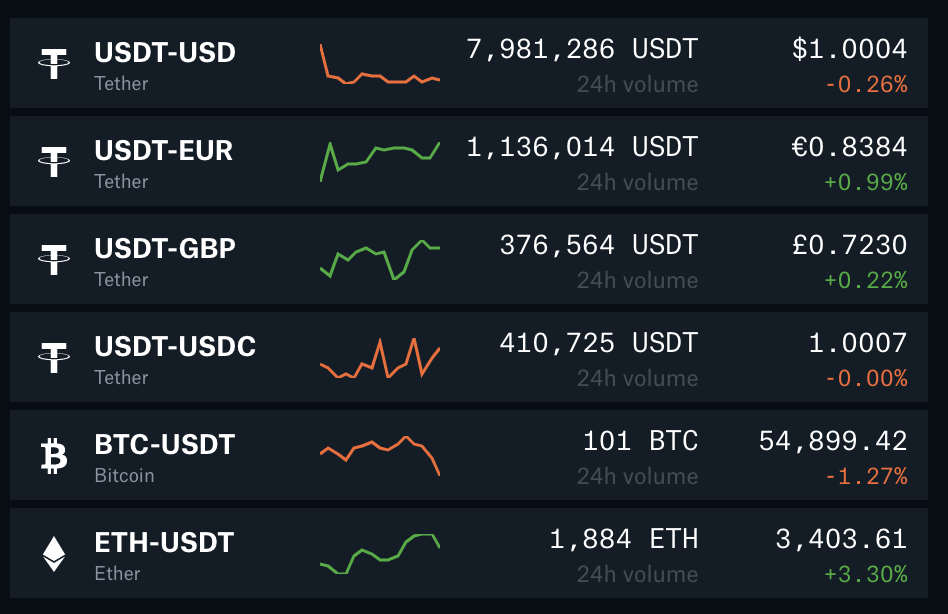Open the USDT-EUR market pair

pos(164,150)
